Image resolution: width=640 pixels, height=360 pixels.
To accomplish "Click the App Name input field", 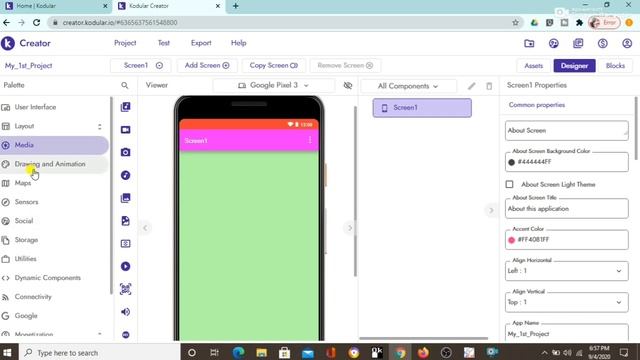I will (x=567, y=333).
